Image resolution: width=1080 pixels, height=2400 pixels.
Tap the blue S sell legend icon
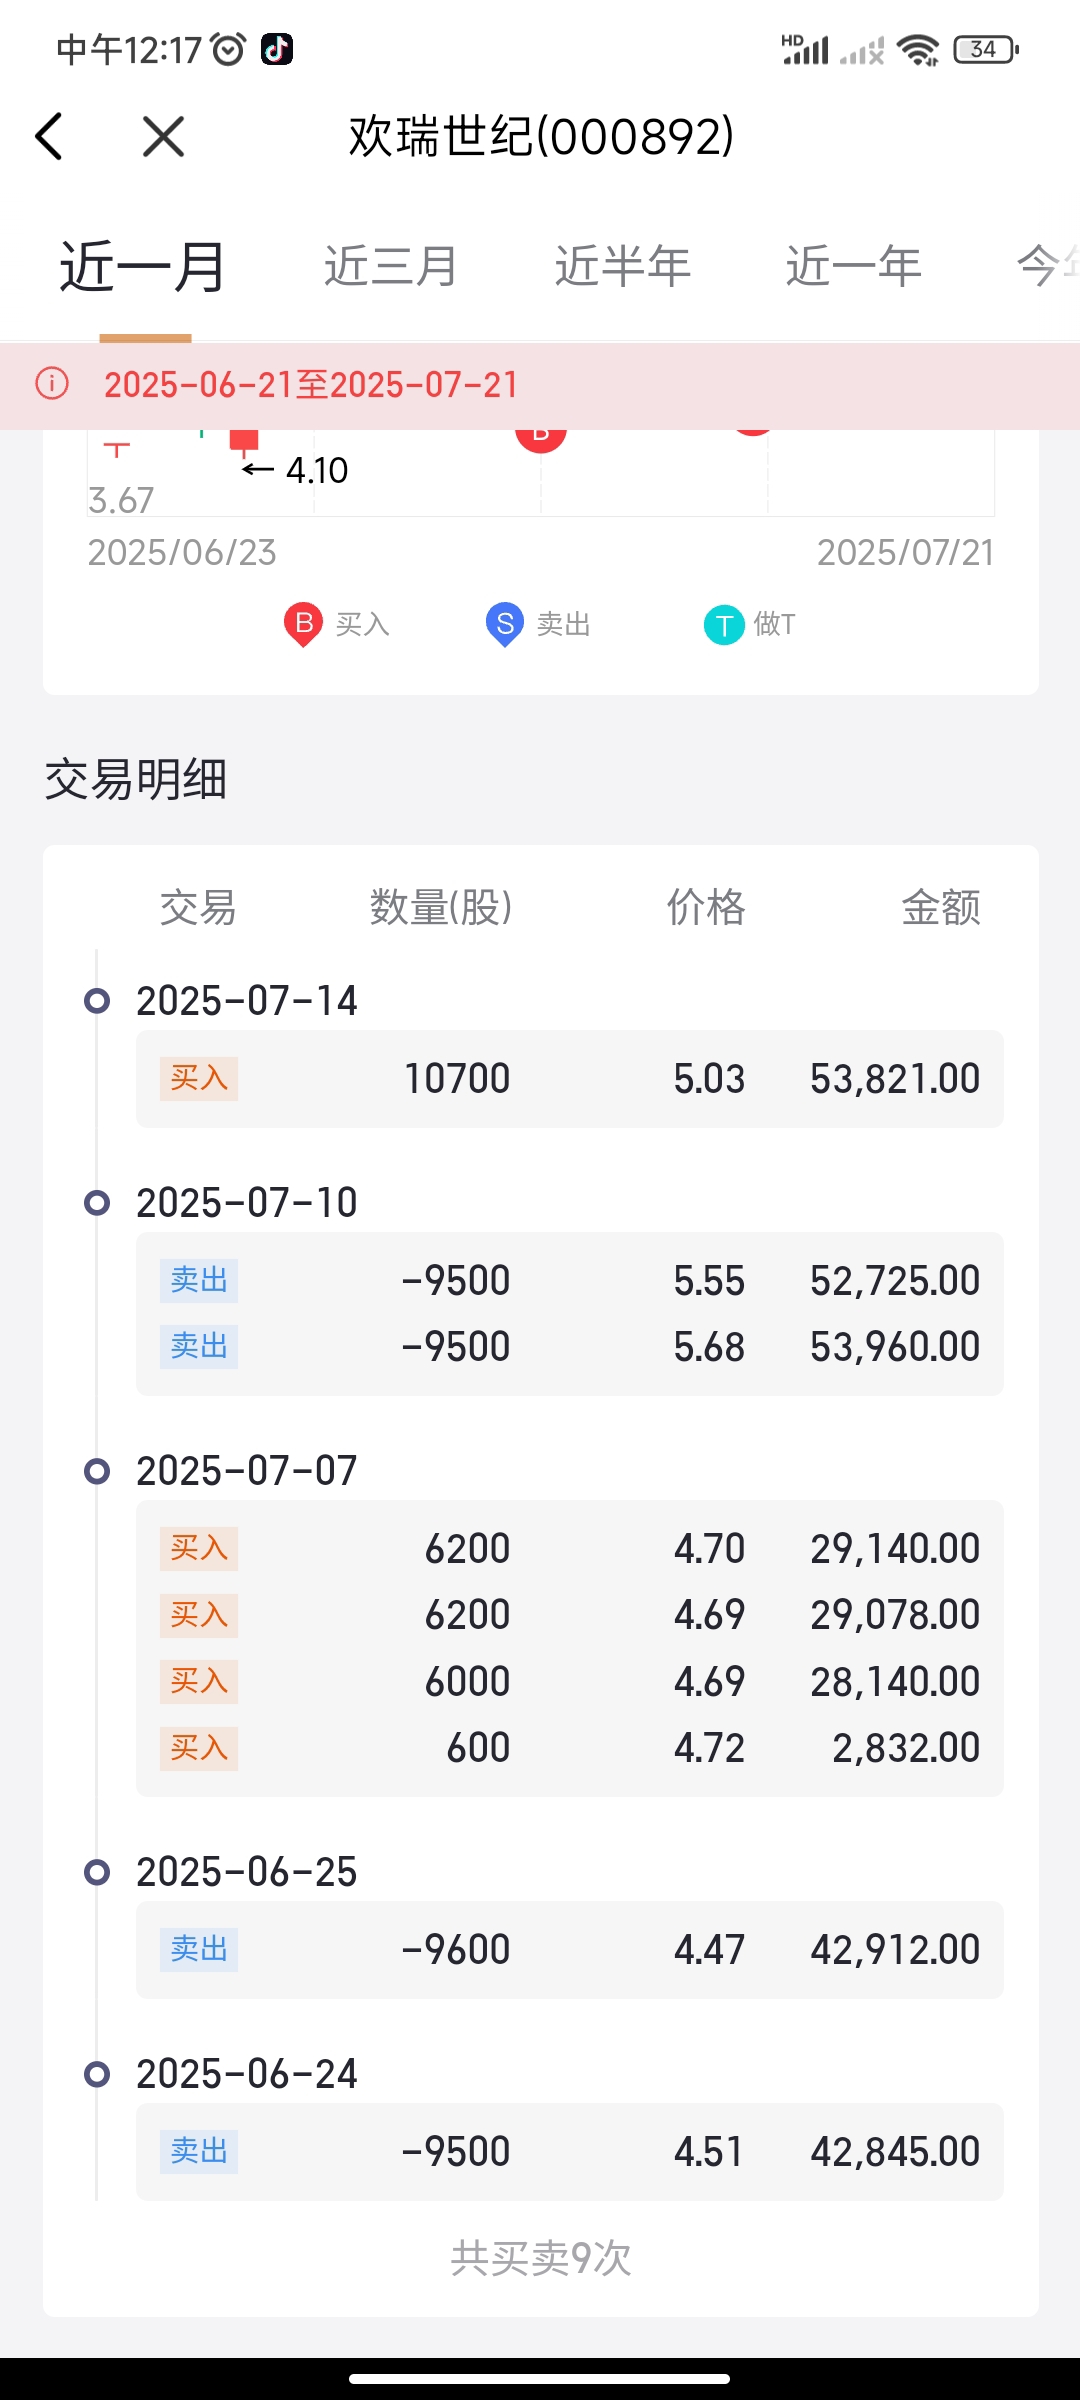click(505, 624)
